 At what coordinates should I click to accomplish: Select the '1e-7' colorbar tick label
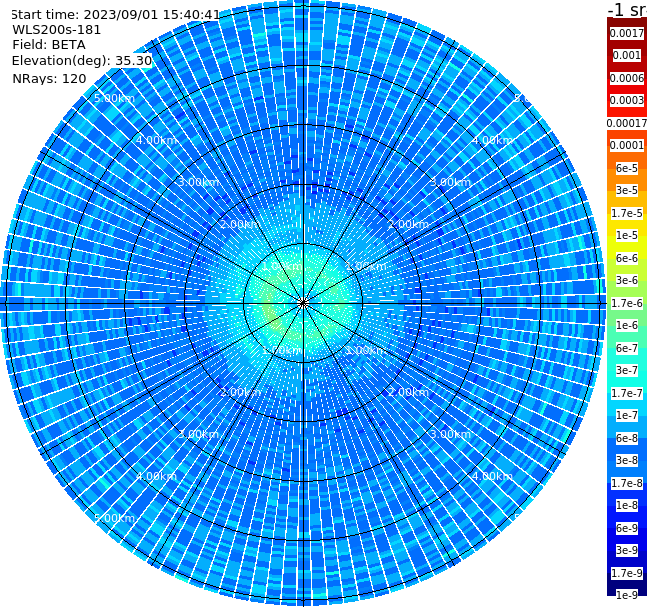click(626, 415)
